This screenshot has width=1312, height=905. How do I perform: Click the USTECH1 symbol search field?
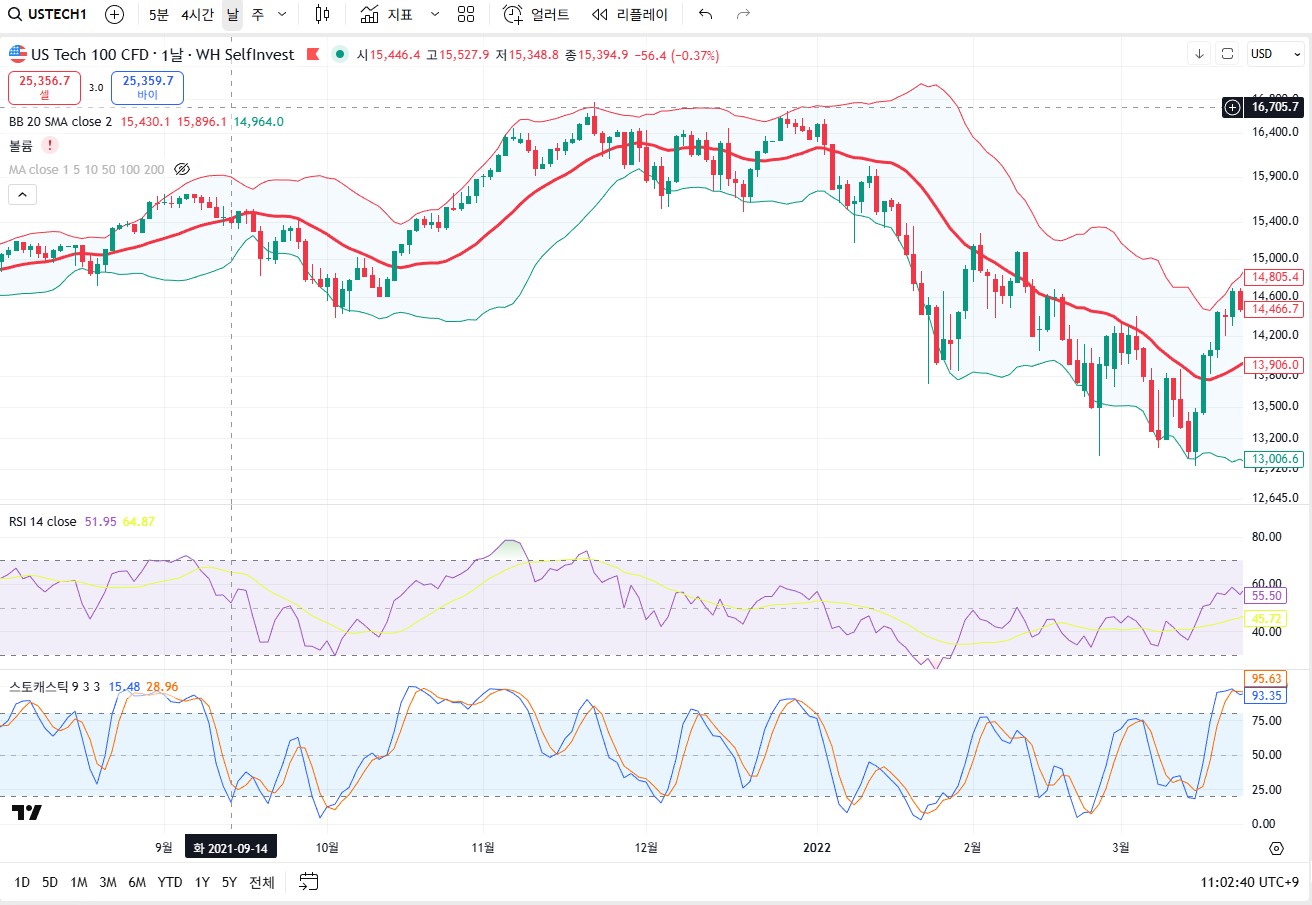(x=48, y=14)
